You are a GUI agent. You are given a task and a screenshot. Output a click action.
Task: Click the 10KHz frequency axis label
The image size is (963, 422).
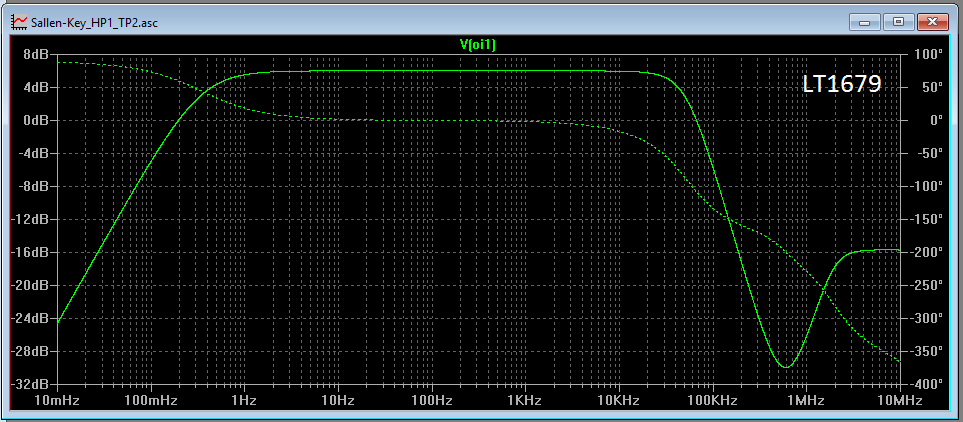(619, 401)
